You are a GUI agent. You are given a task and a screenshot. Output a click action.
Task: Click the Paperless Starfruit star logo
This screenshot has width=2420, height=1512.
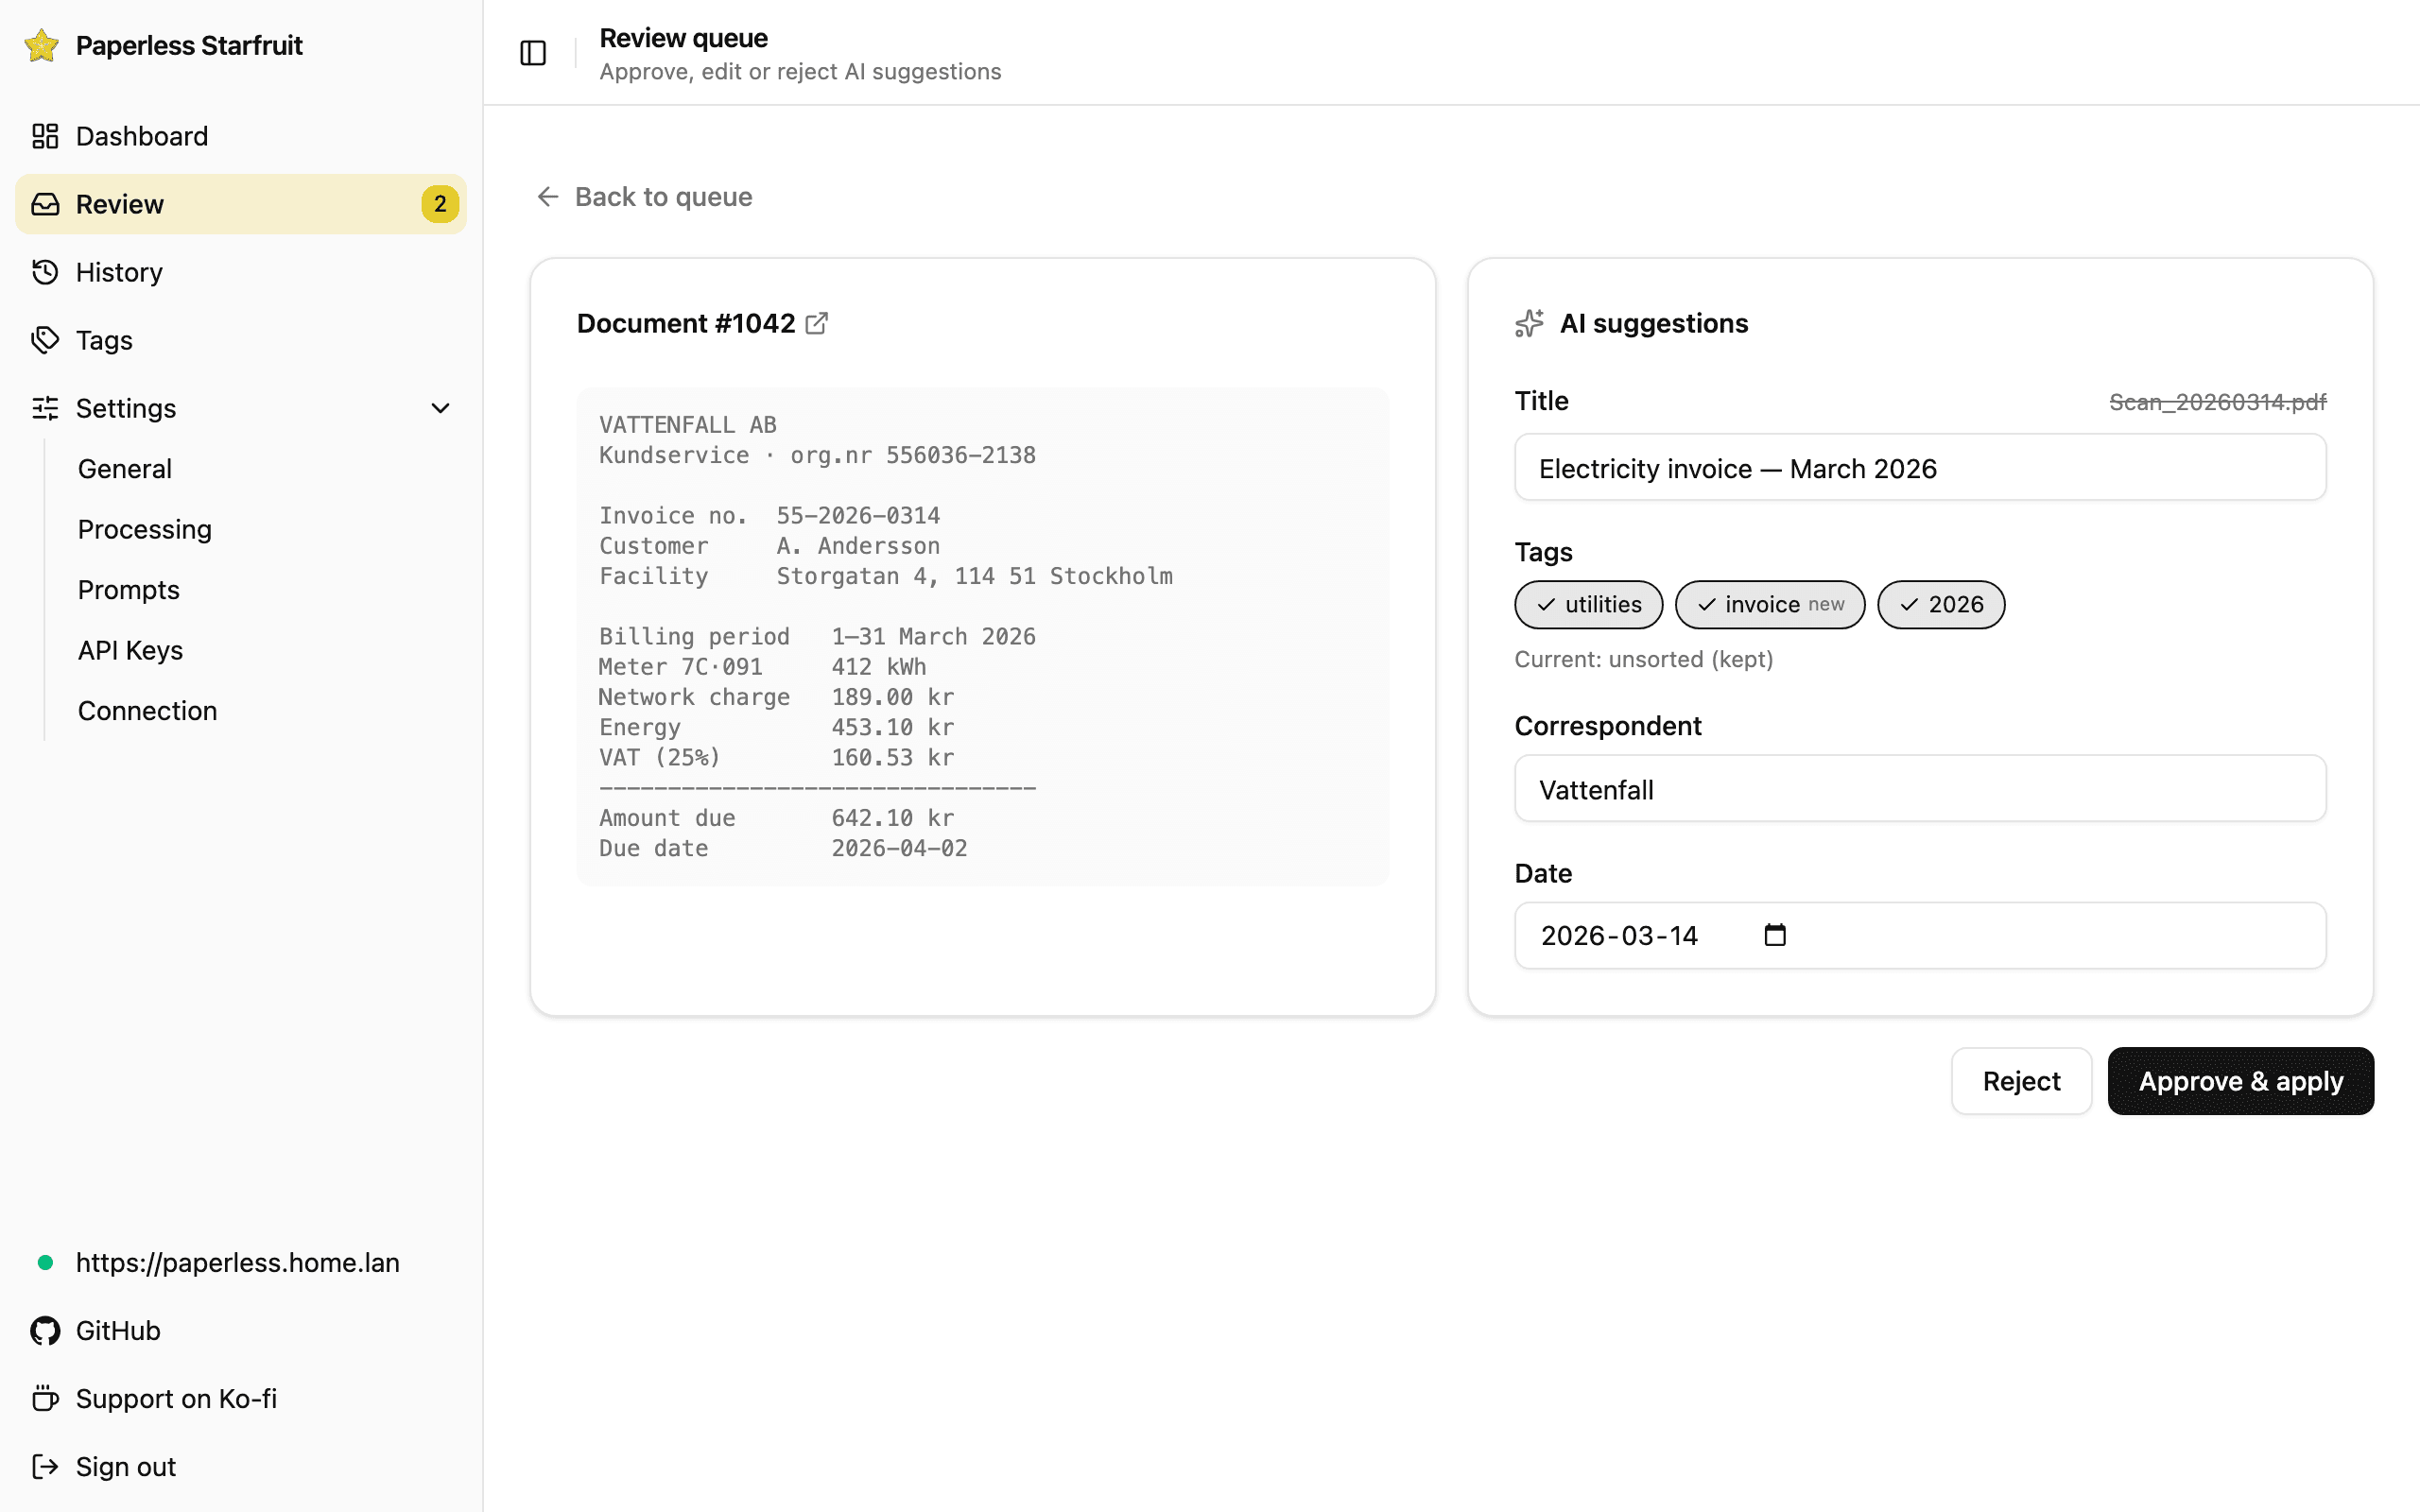pyautogui.click(x=42, y=45)
